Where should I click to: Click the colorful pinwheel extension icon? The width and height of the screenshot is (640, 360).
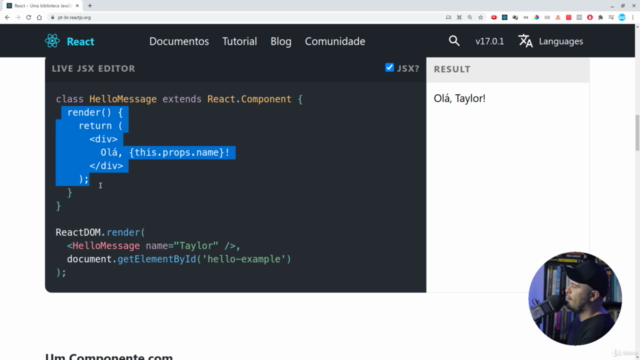click(536, 17)
